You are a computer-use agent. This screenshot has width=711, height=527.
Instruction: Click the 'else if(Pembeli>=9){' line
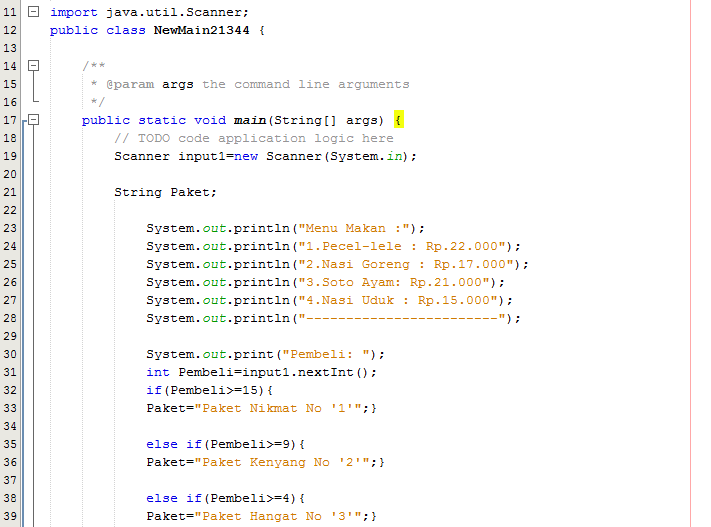tap(225, 444)
